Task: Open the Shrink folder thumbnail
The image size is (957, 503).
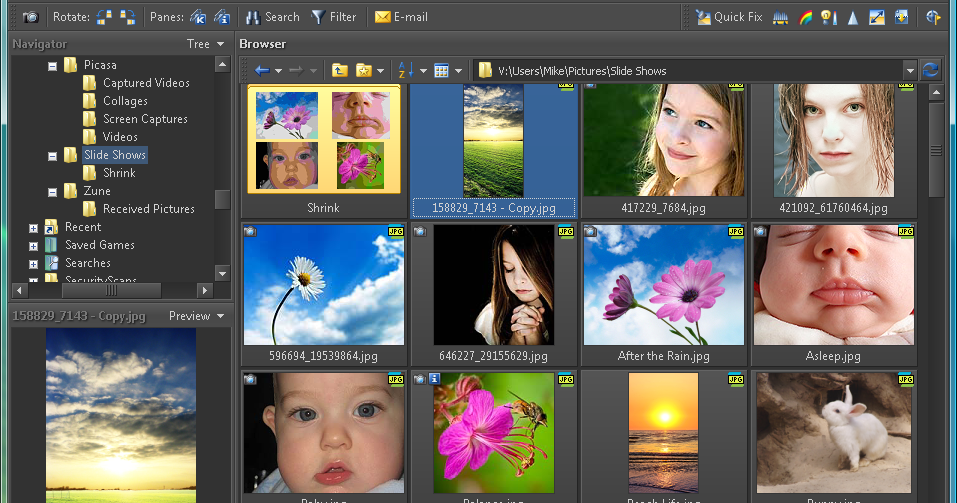Action: (323, 140)
